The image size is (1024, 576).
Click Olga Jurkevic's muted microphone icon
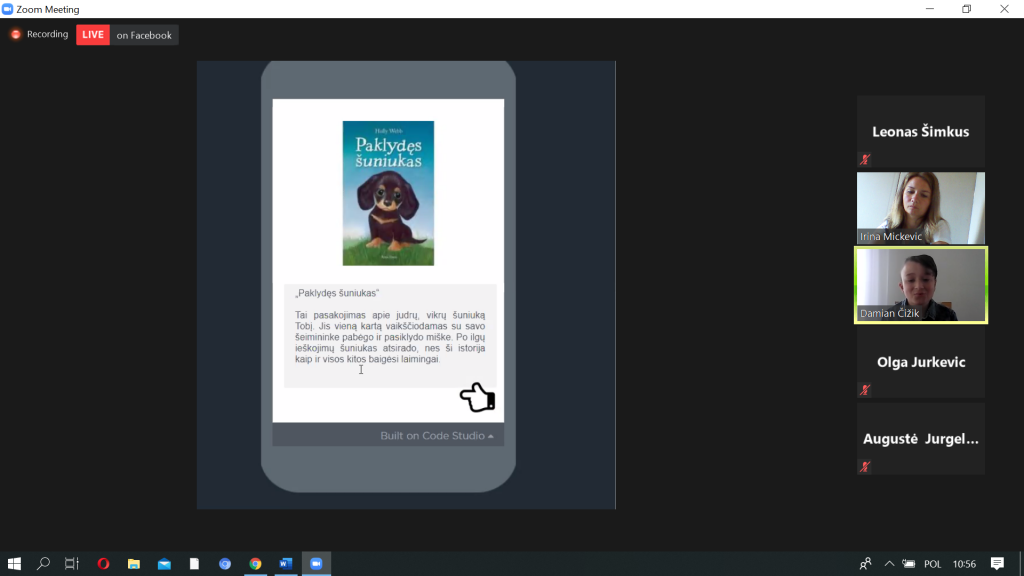(865, 390)
